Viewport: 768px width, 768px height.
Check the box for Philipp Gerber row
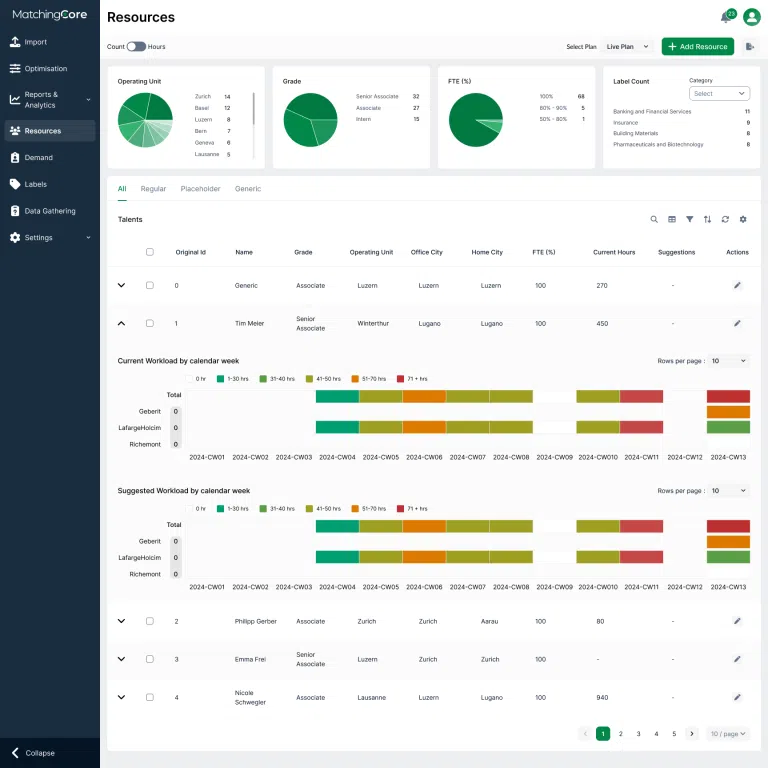tap(150, 621)
